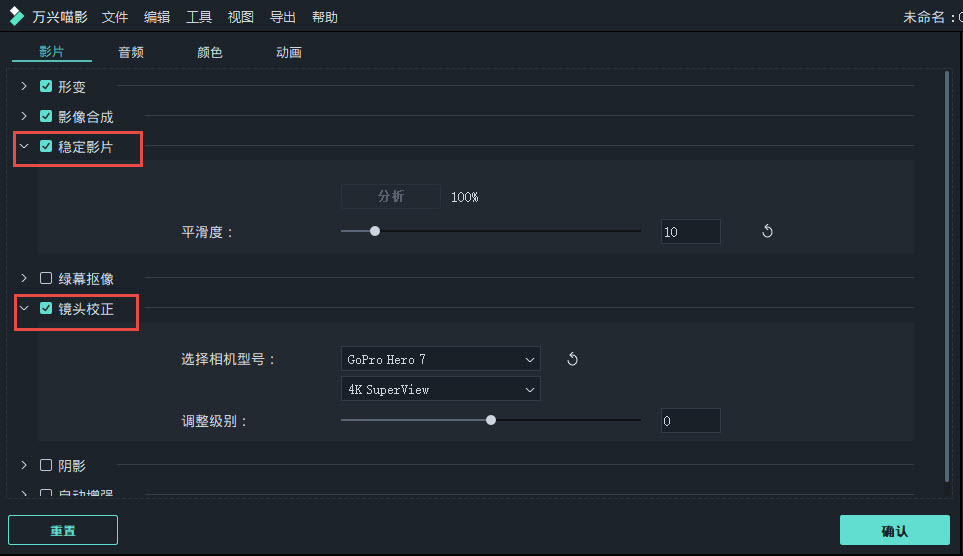
Task: Expand the 阴影 section
Action: [24, 465]
